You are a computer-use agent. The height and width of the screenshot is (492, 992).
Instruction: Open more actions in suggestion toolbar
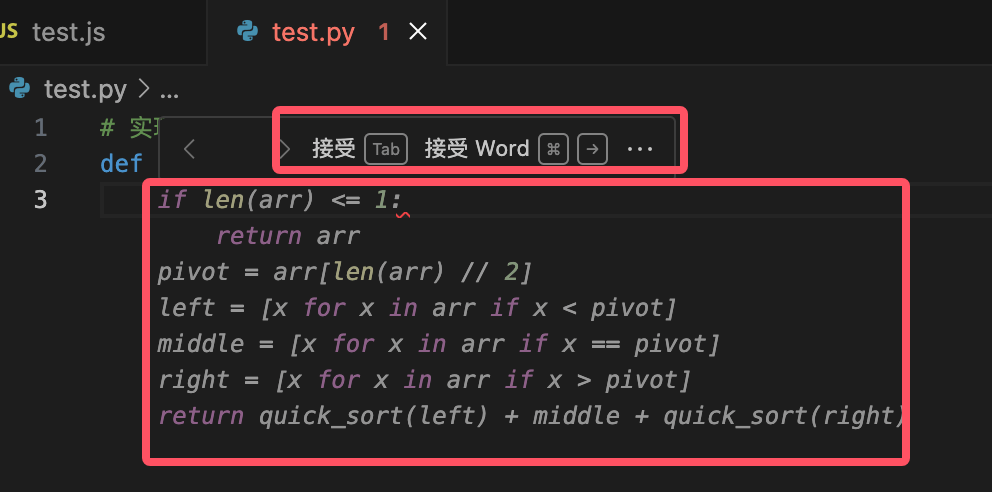pos(639,149)
